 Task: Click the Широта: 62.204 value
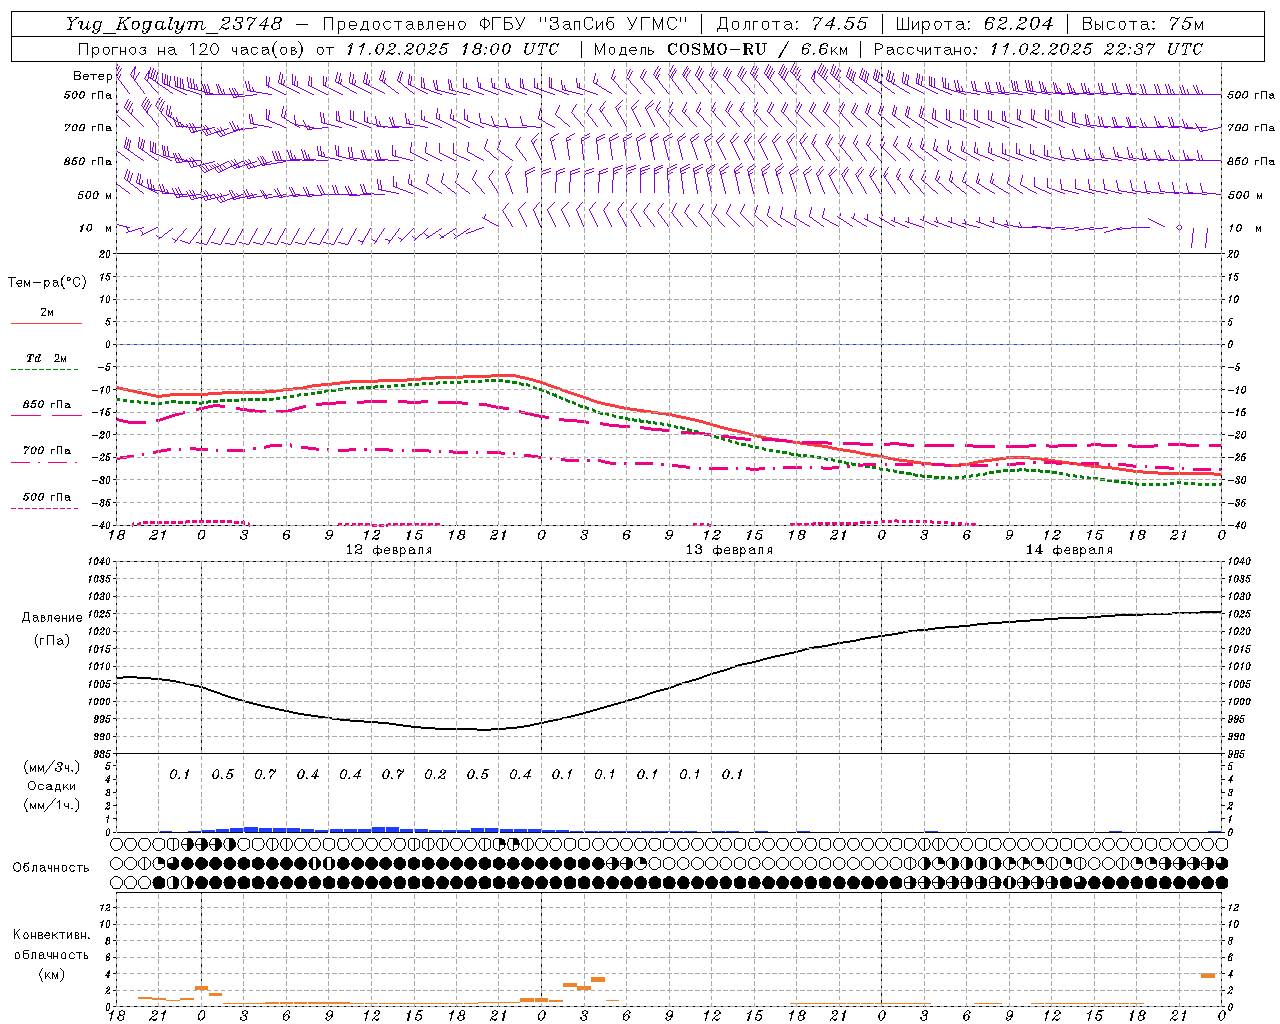974,24
